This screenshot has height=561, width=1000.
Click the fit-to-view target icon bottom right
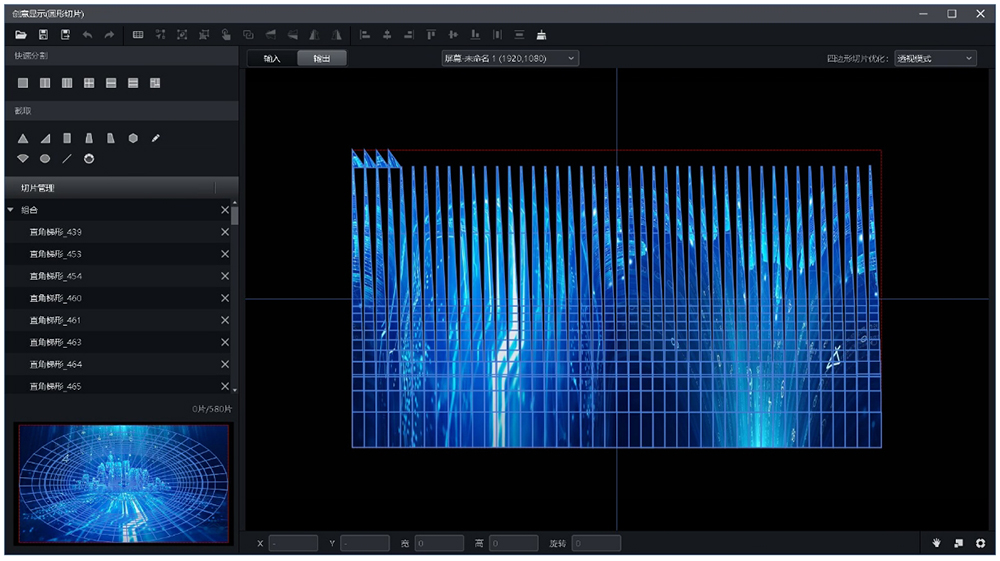[981, 543]
